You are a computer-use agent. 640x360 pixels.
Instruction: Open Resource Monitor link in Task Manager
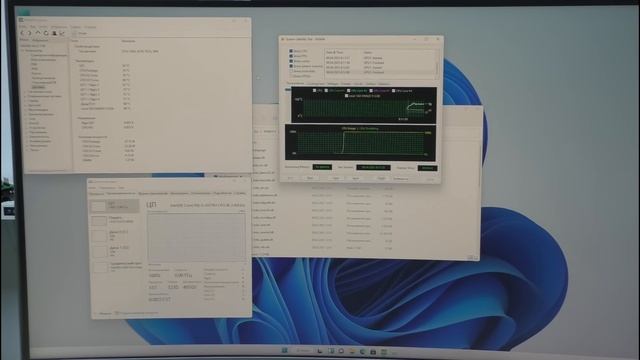click(137, 313)
